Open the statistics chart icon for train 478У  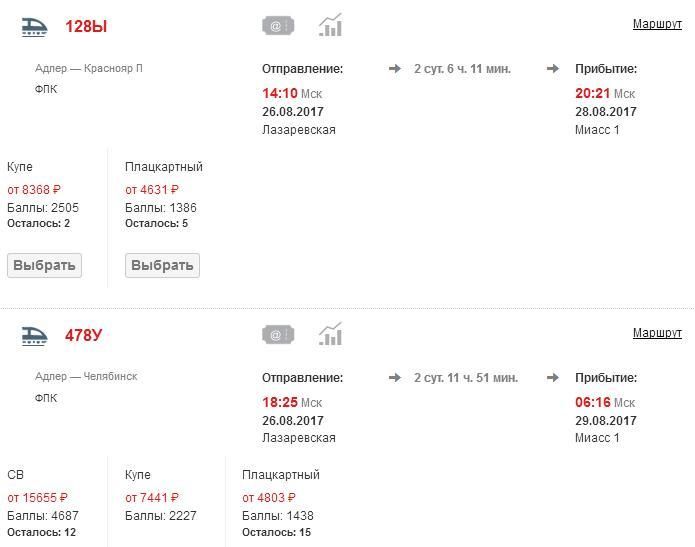330,334
